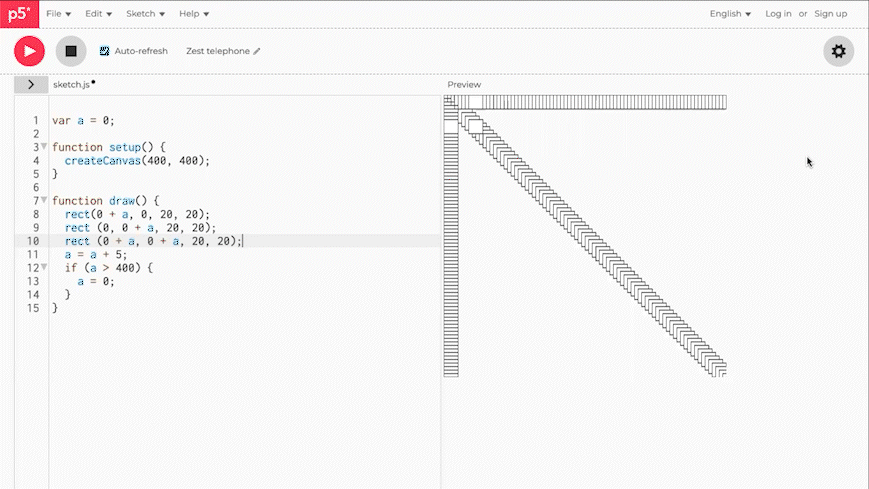The height and width of the screenshot is (489, 869).
Task: Click the p5* logo icon
Action: (x=19, y=14)
